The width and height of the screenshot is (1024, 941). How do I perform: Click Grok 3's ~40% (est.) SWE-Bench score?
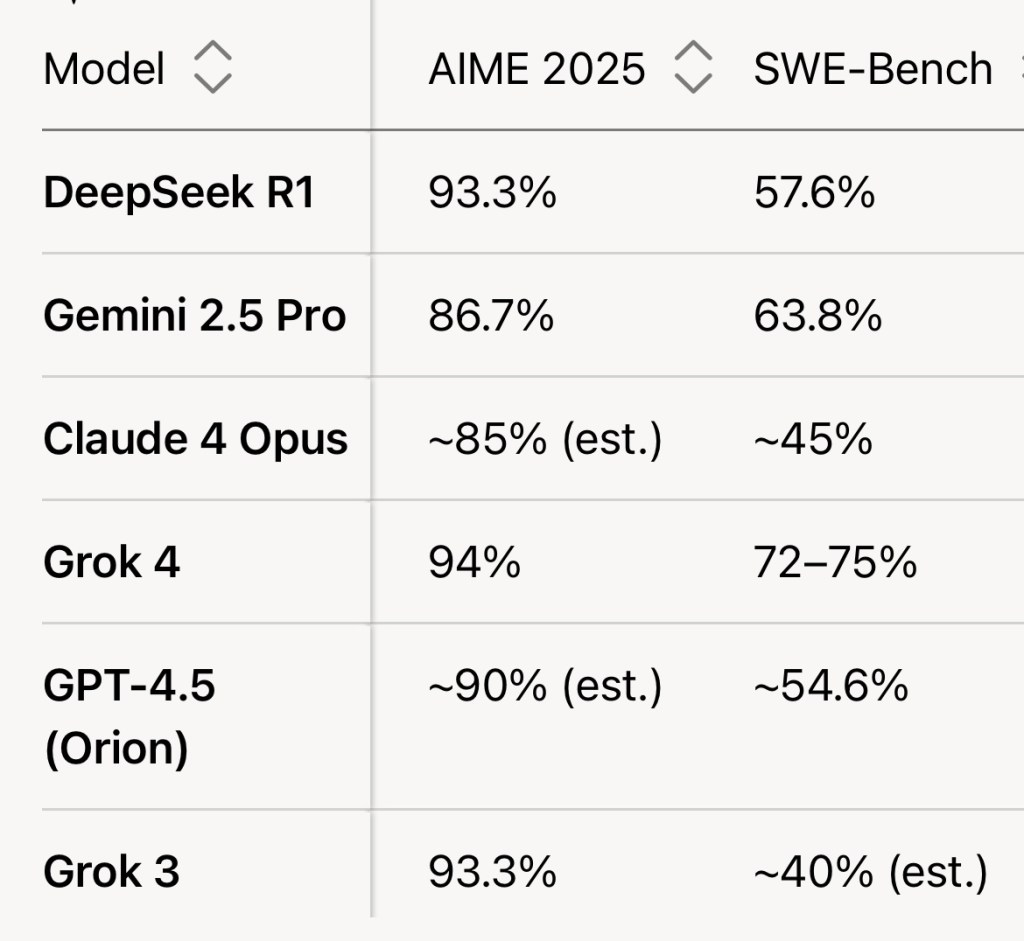[x=870, y=872]
